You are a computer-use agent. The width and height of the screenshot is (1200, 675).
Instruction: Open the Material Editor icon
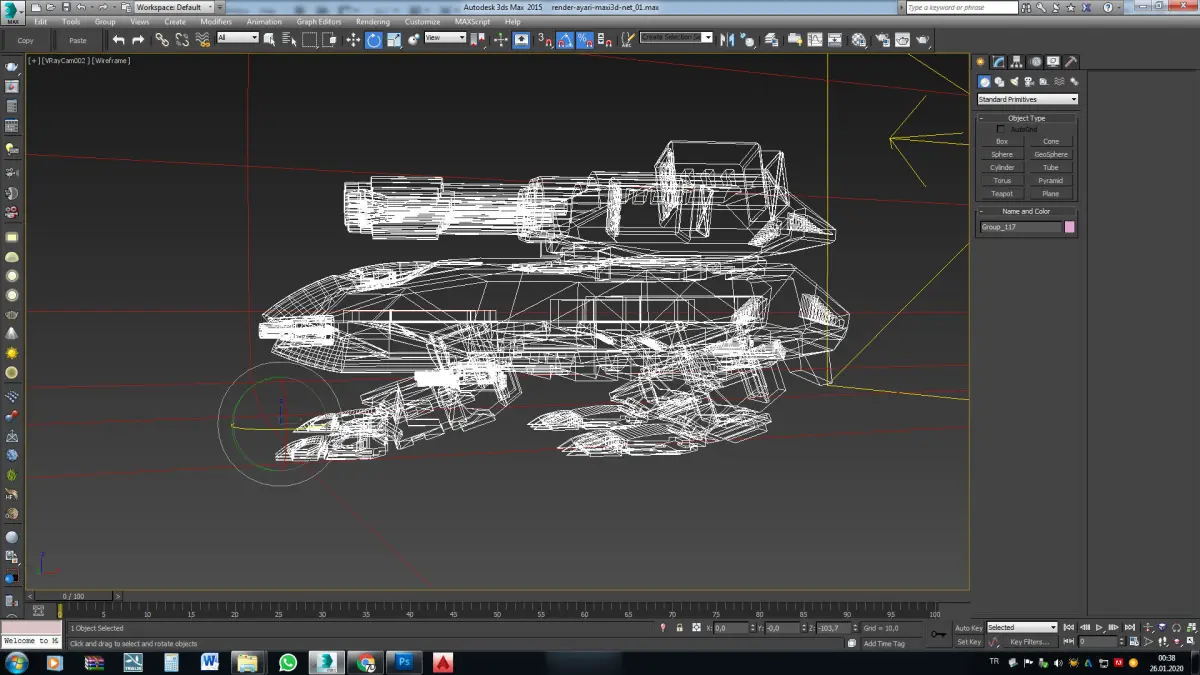(x=859, y=40)
